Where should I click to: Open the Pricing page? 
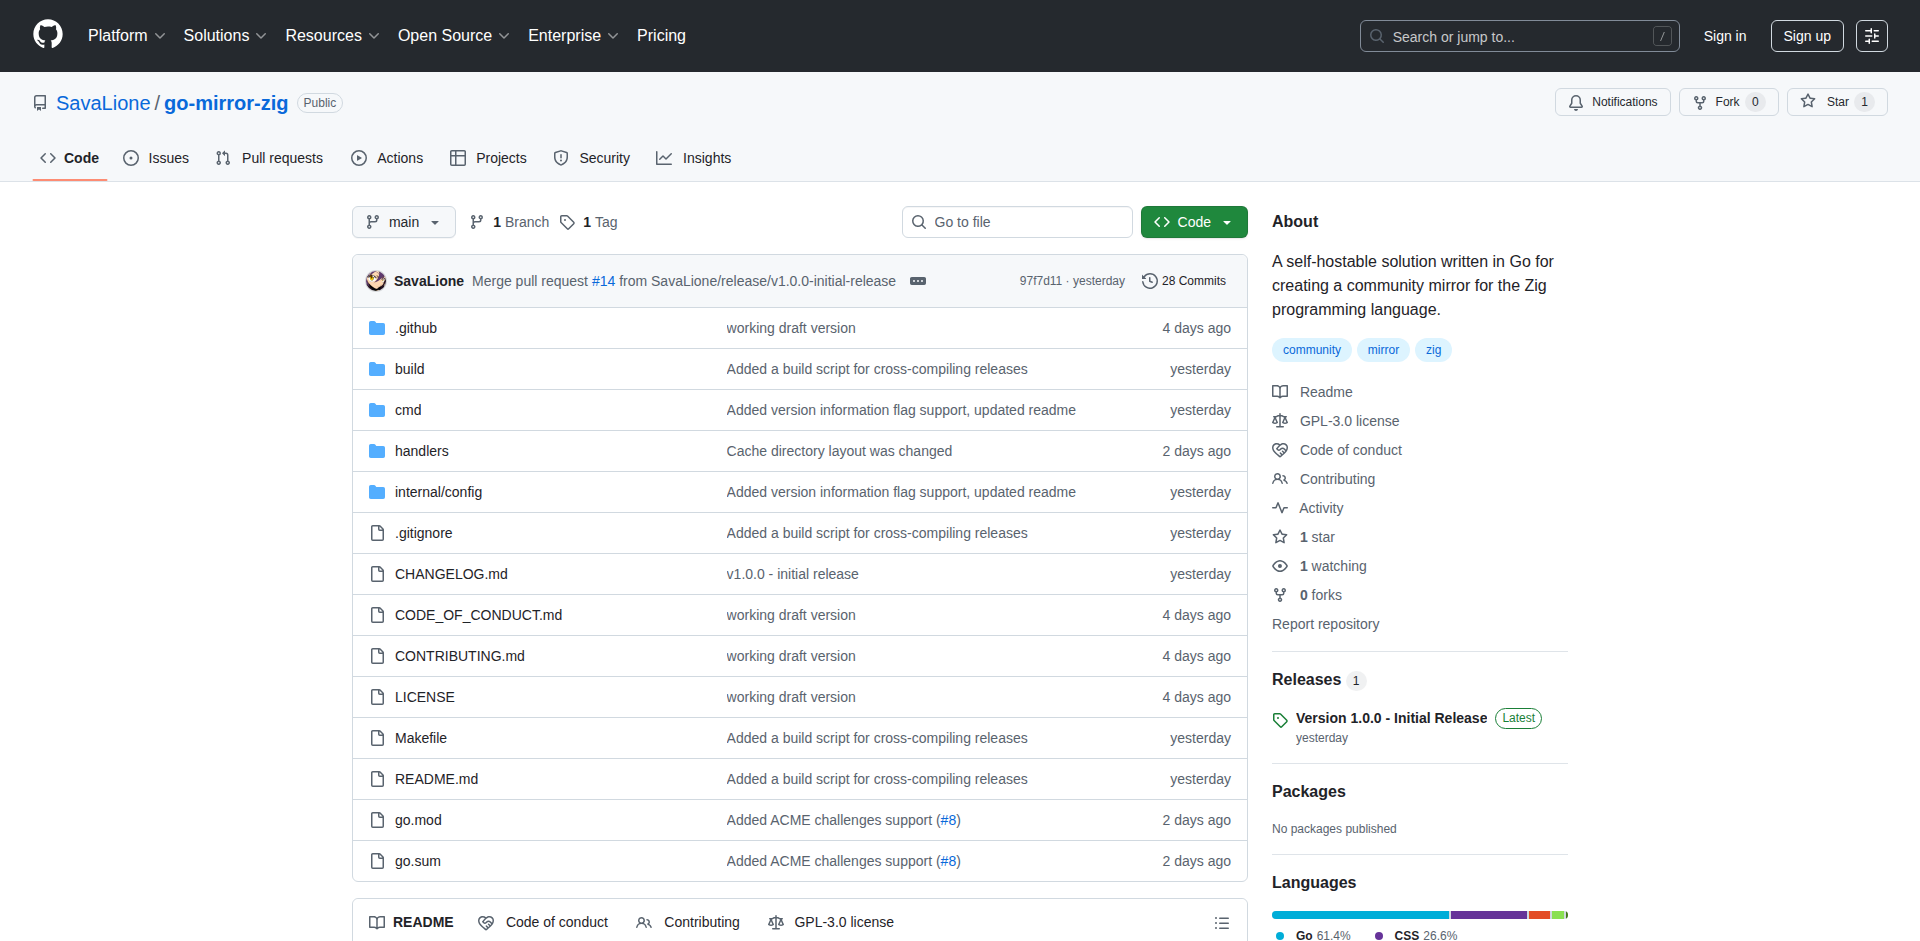click(x=661, y=36)
